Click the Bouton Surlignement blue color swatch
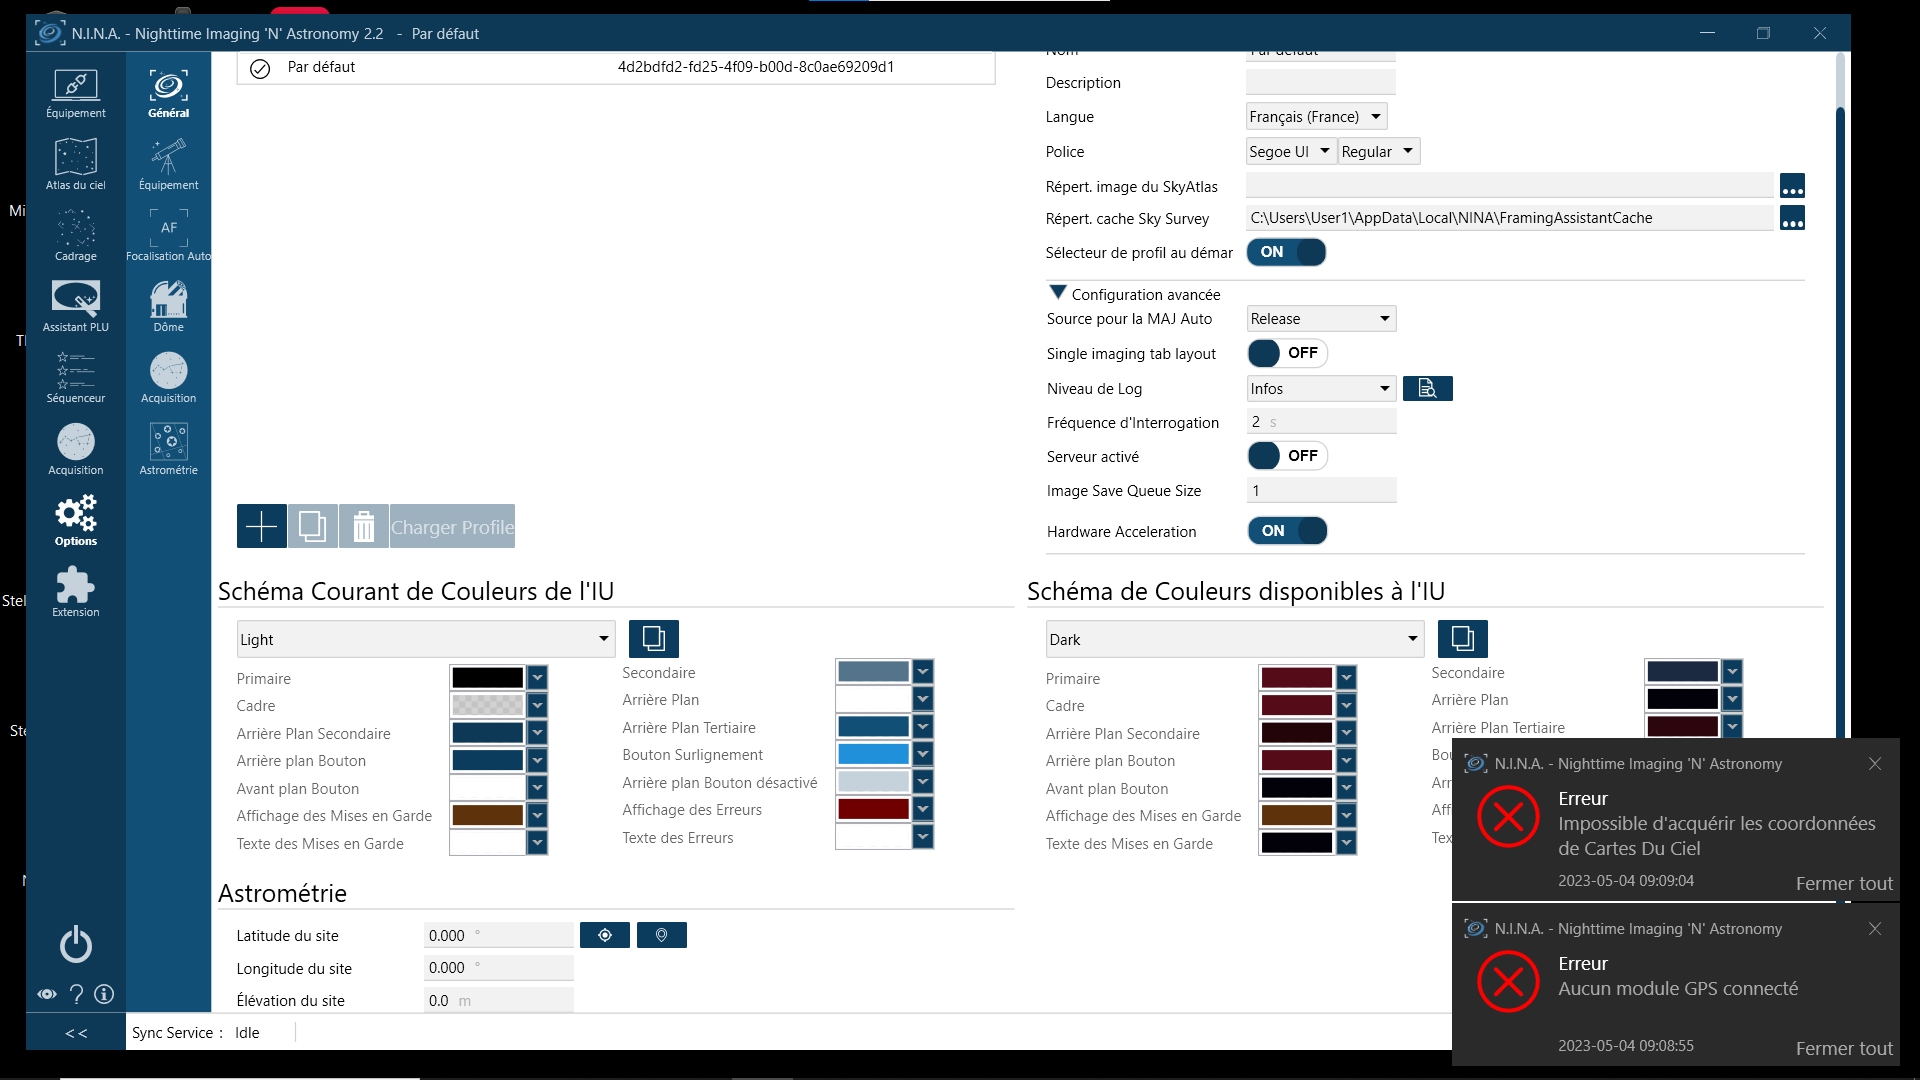 (873, 754)
